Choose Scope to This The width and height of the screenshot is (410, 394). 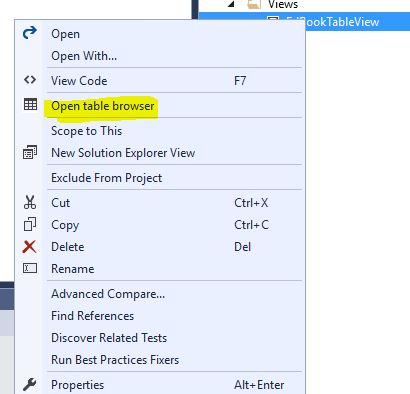tap(87, 131)
